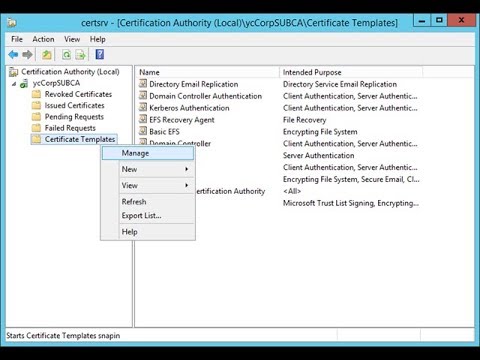Click the Refresh toolbar icon
Viewport: 480px width, 360px height.
pyautogui.click(x=66, y=54)
